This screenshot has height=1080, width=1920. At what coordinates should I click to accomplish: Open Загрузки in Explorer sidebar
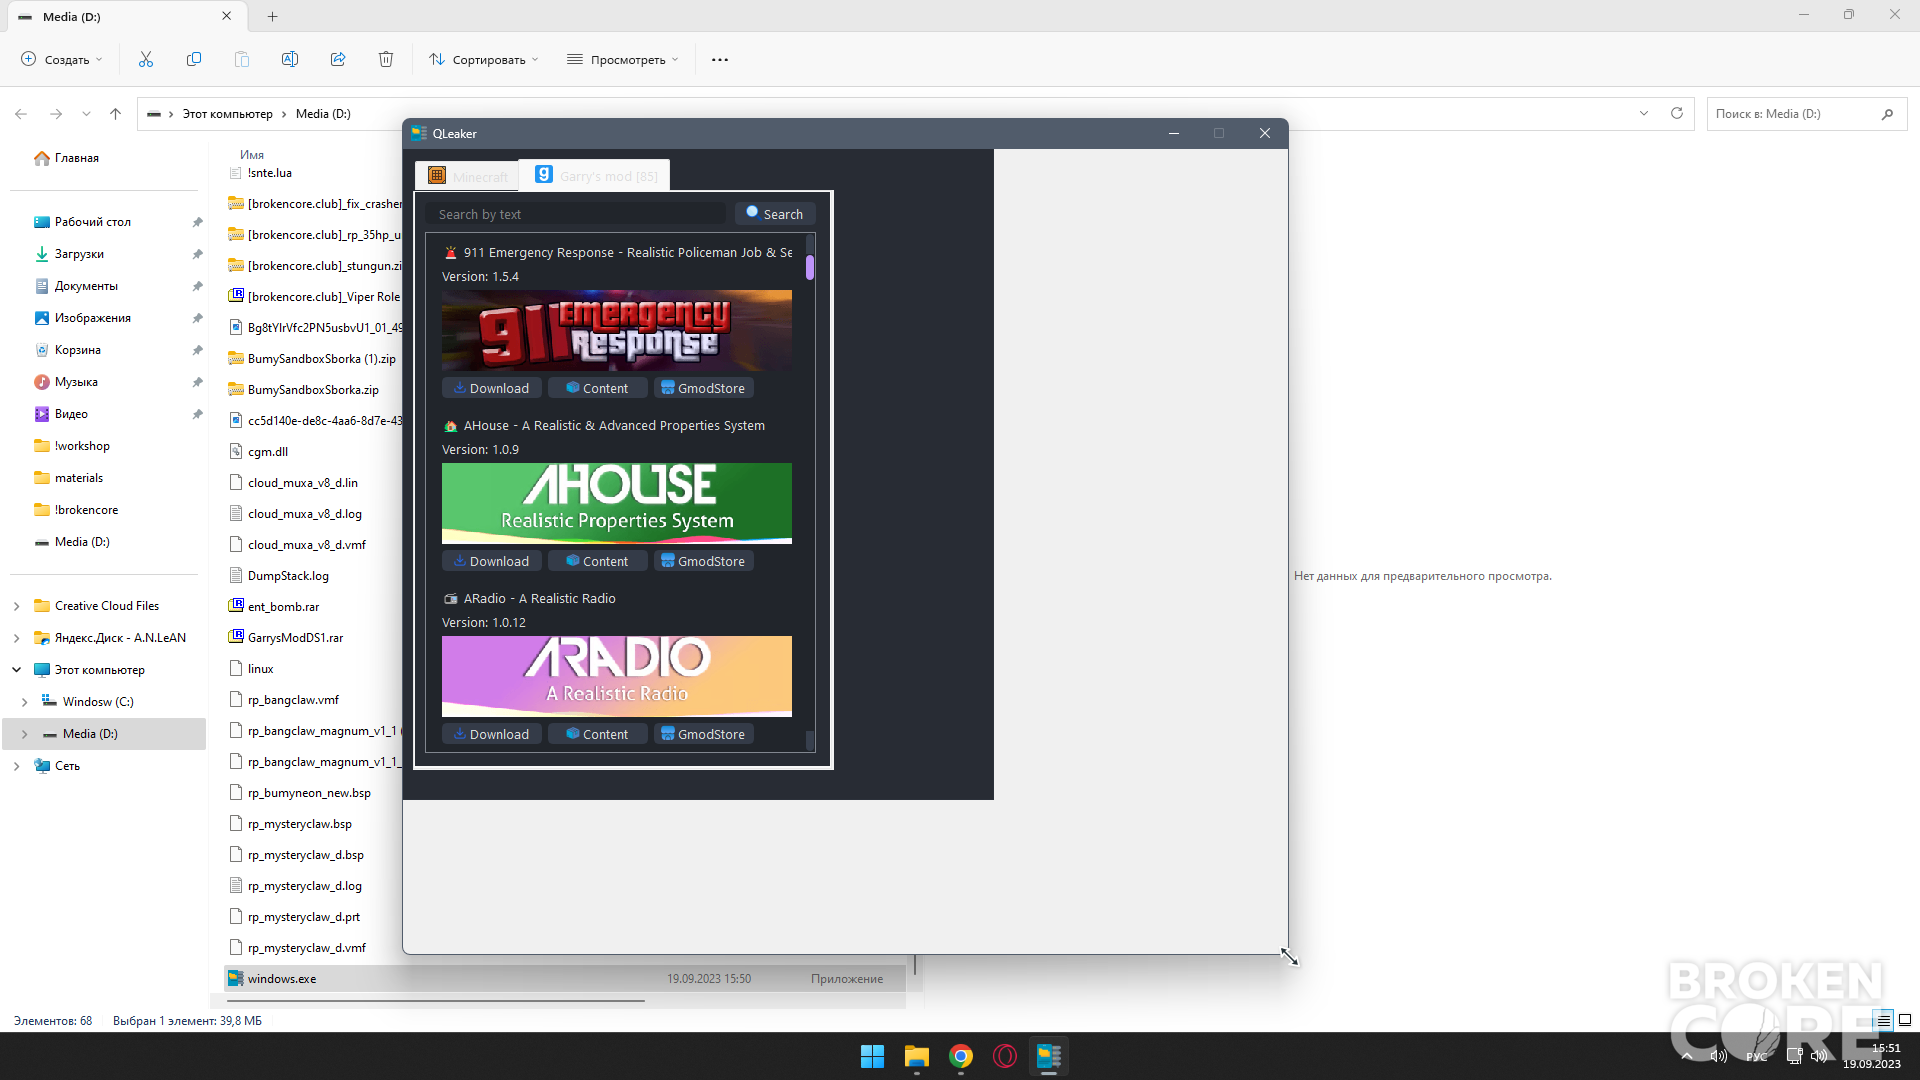tap(79, 254)
